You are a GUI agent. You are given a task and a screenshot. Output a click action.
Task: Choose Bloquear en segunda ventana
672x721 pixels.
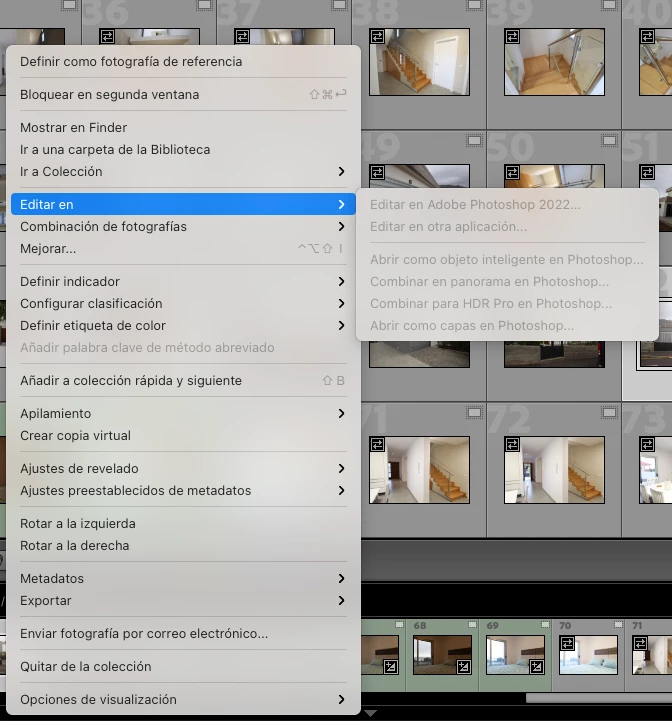coord(183,95)
